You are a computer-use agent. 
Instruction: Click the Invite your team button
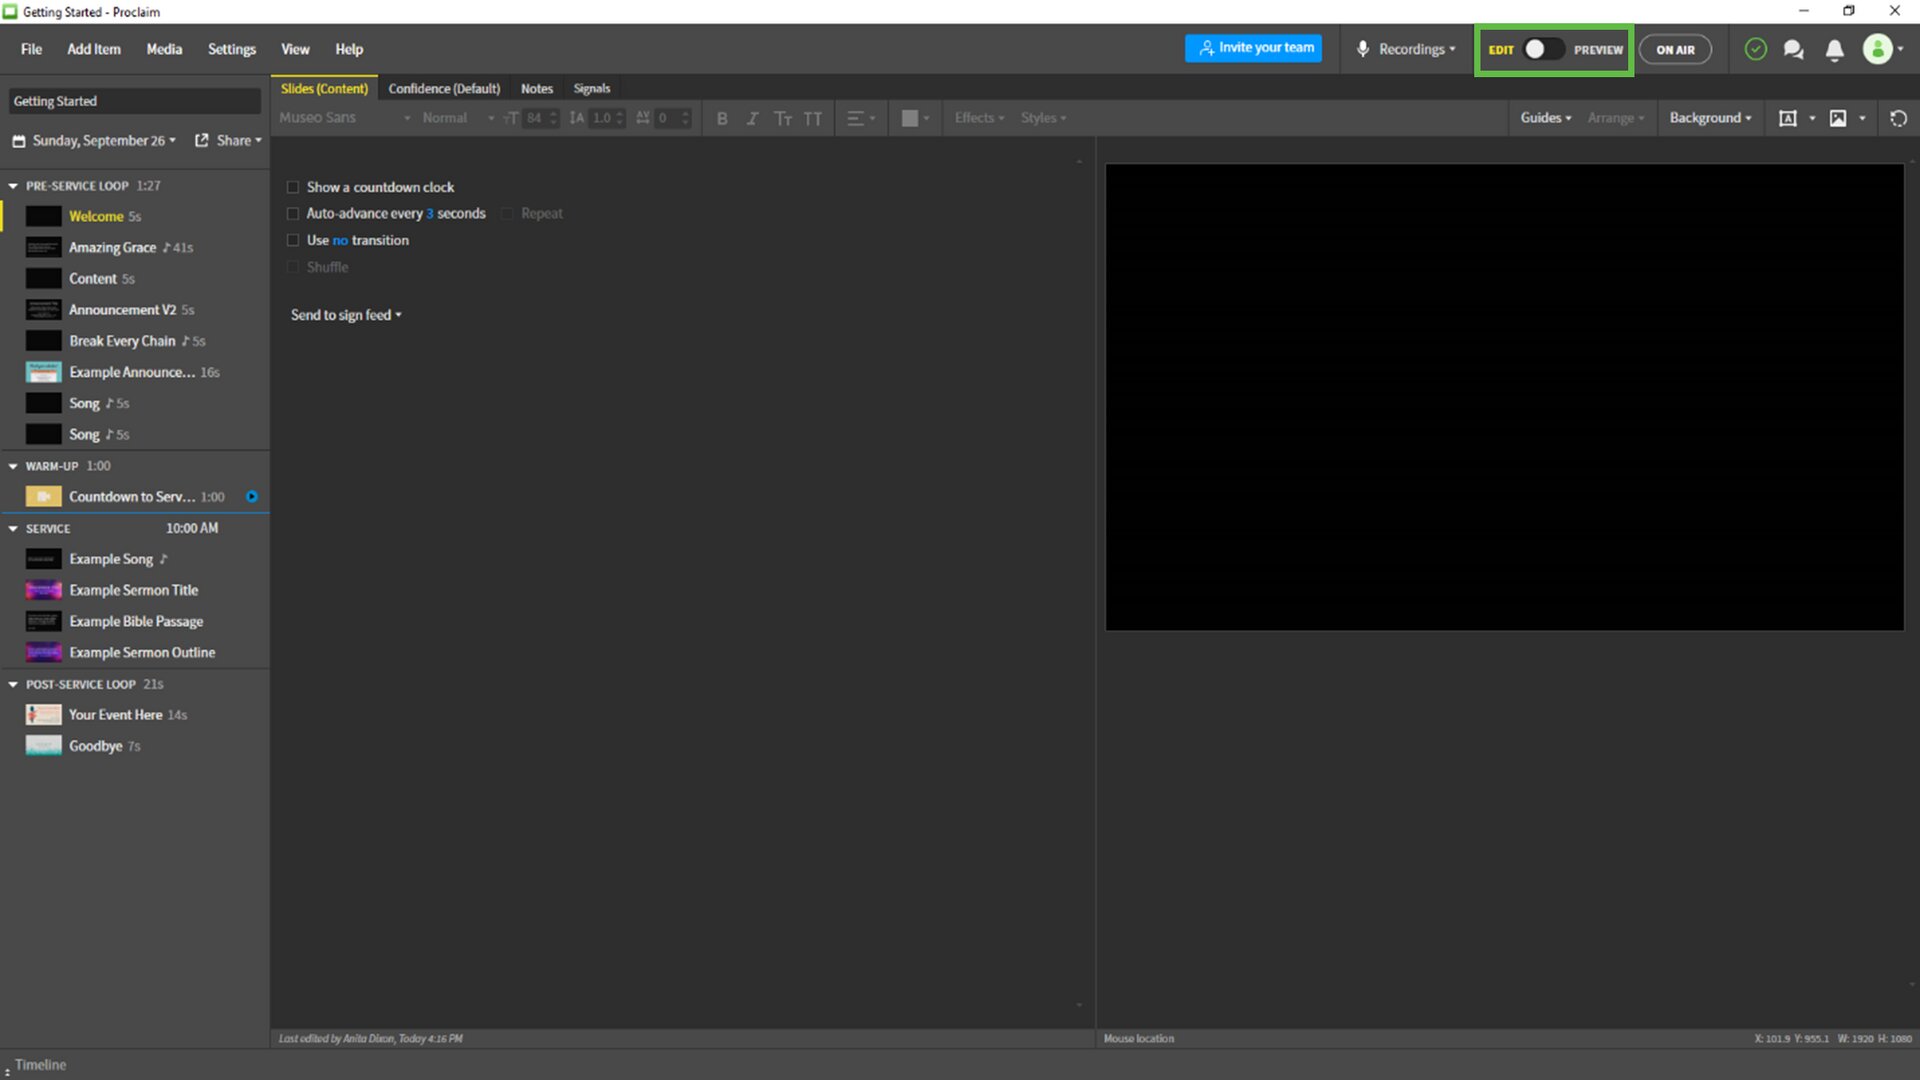point(1254,48)
